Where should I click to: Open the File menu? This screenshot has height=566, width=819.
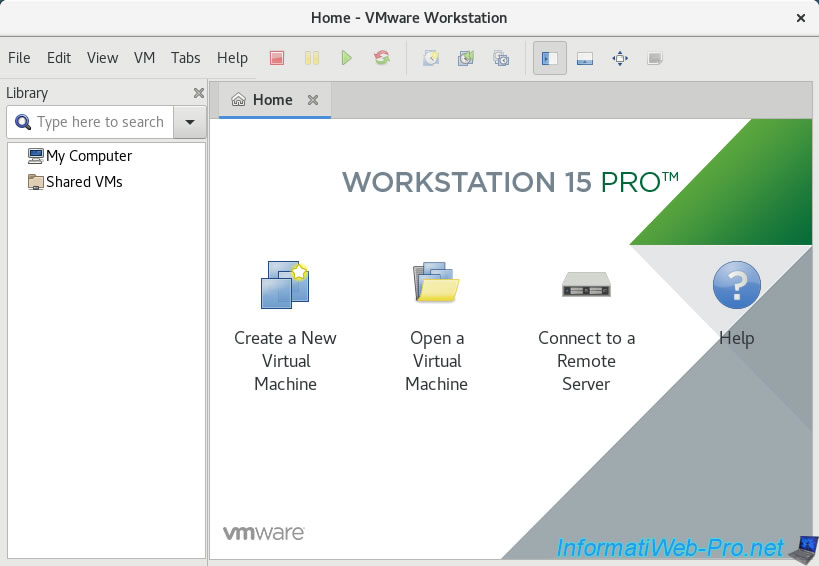click(19, 57)
